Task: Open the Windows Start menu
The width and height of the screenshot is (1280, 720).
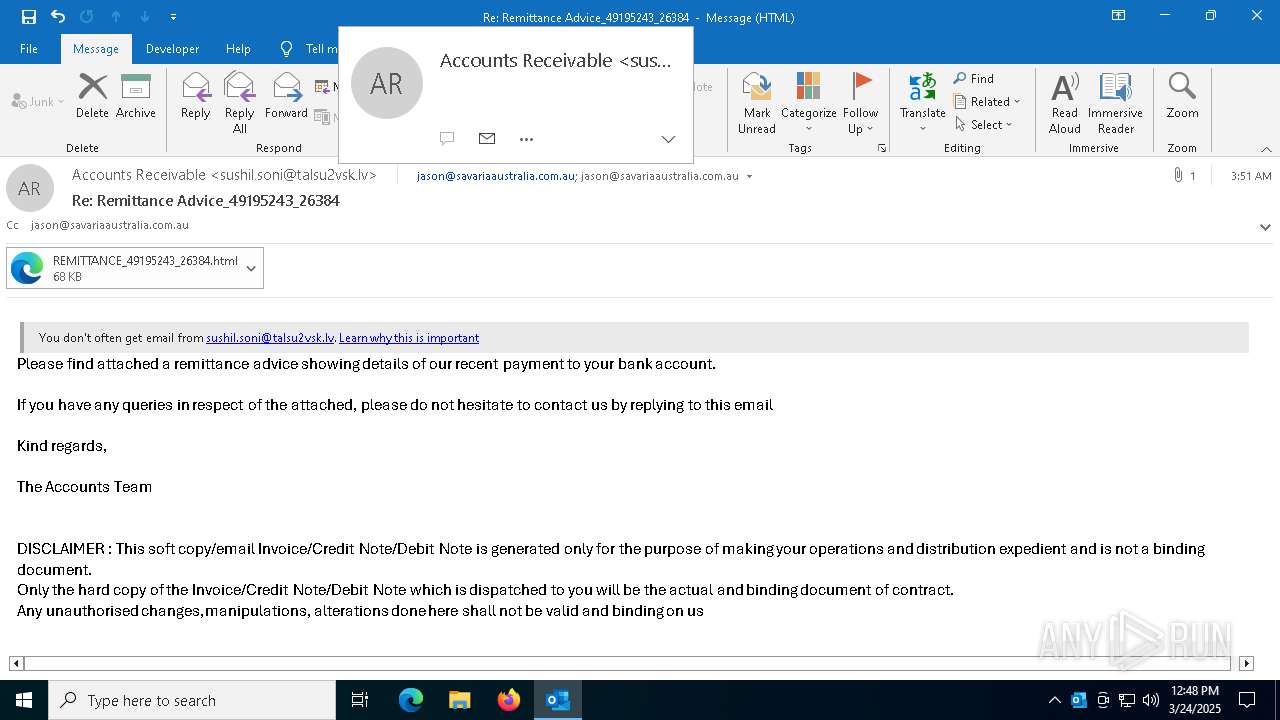Action: [x=24, y=700]
